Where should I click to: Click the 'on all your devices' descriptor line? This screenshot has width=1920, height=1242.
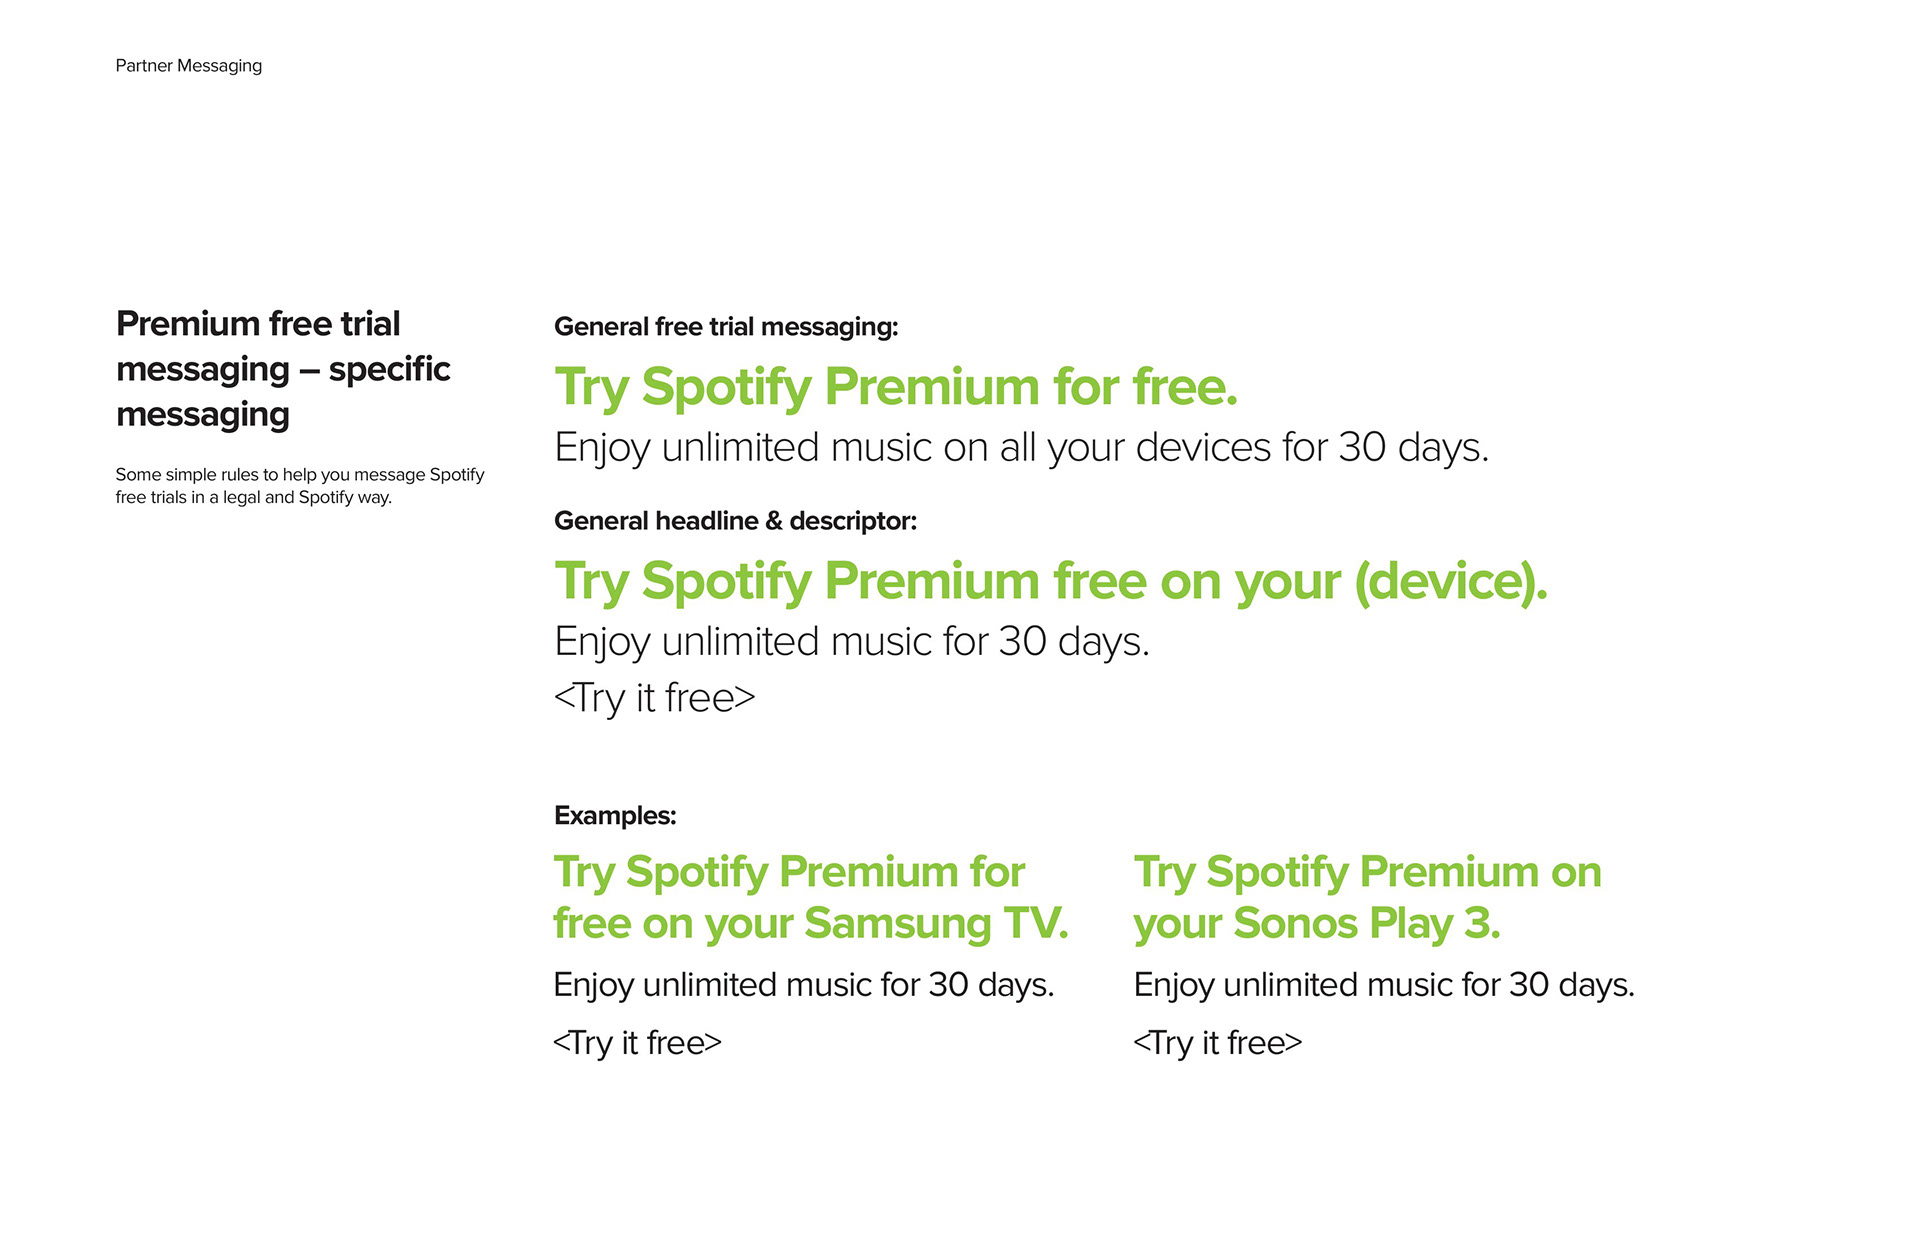click(x=1021, y=448)
